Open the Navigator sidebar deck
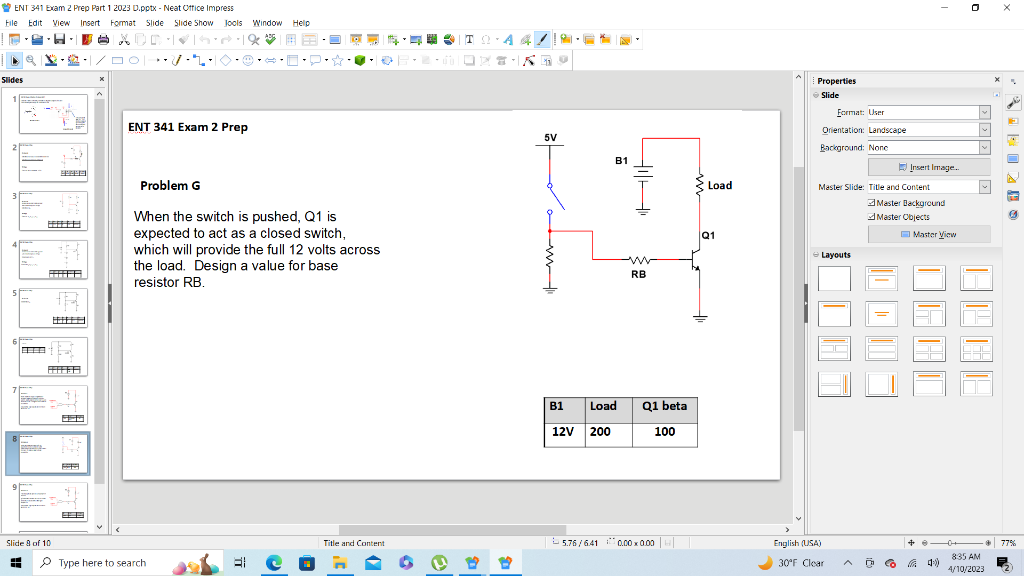This screenshot has width=1024, height=576. [1013, 214]
